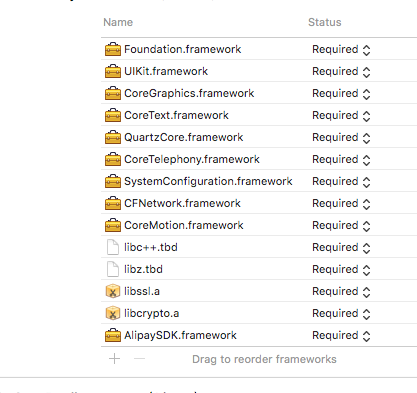Select the CoreGraphics.framework name

point(189,93)
